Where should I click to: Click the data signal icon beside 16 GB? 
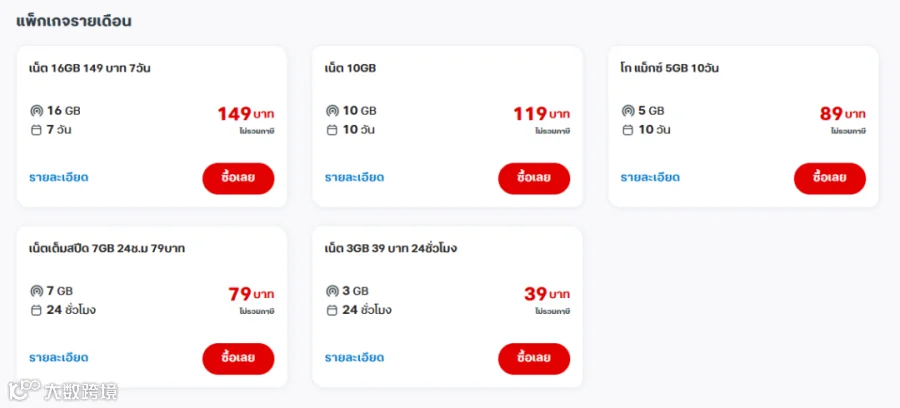click(36, 111)
